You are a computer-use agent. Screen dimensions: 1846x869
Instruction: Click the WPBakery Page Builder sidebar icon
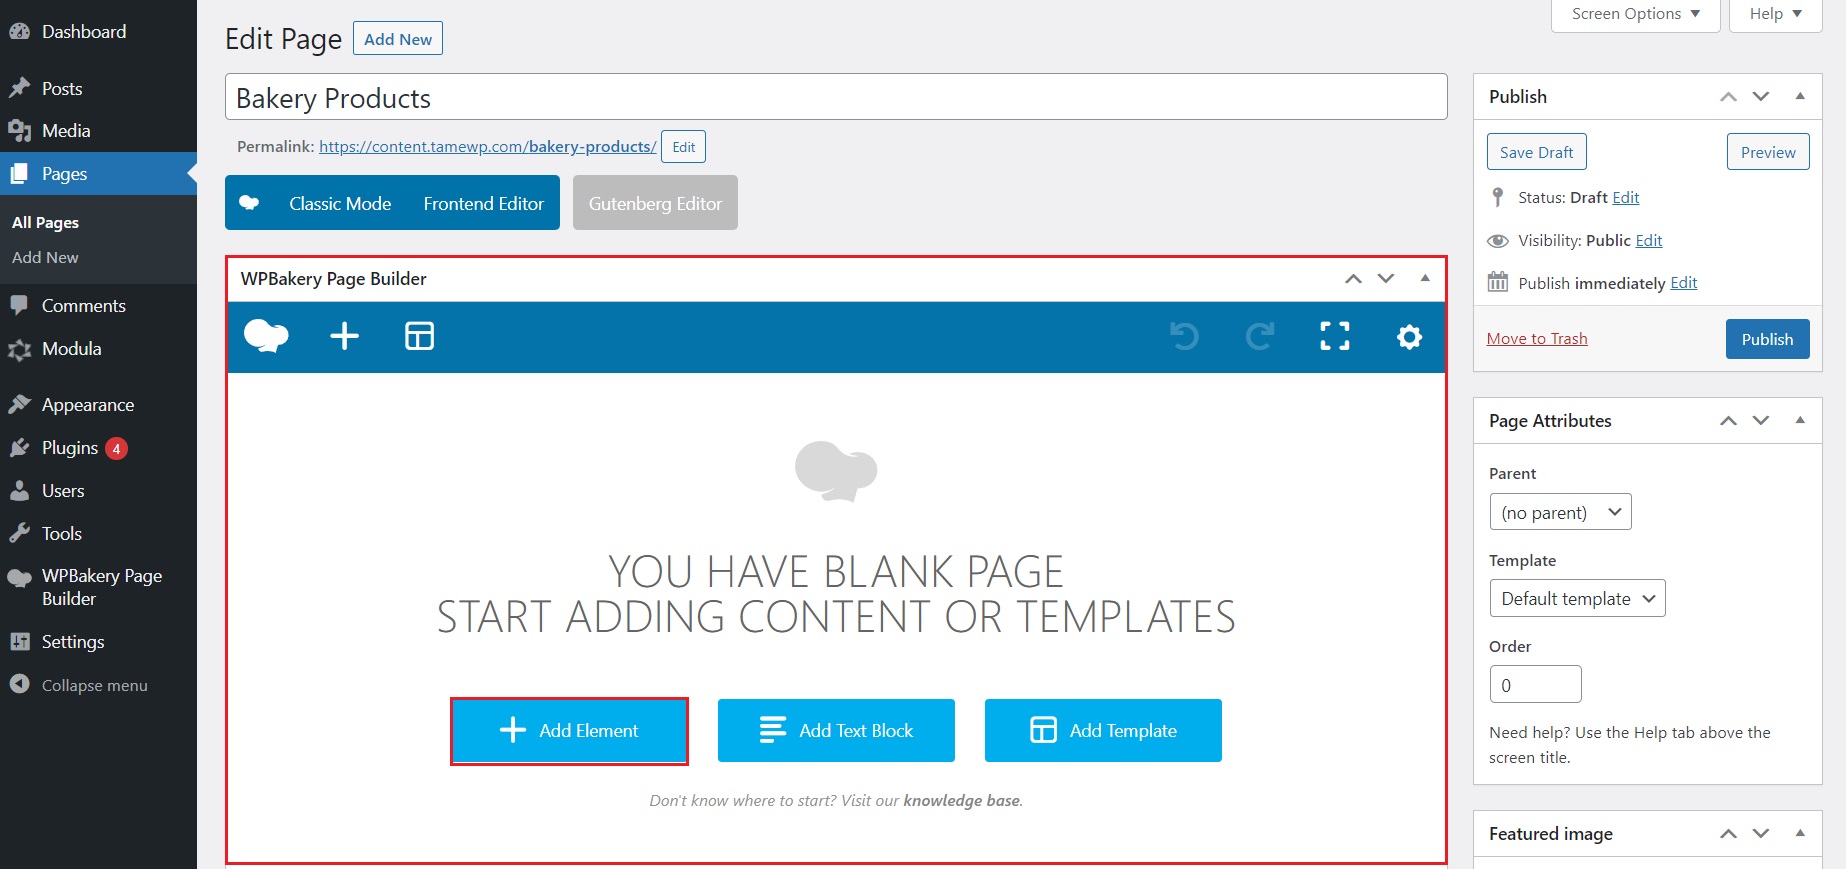click(19, 578)
